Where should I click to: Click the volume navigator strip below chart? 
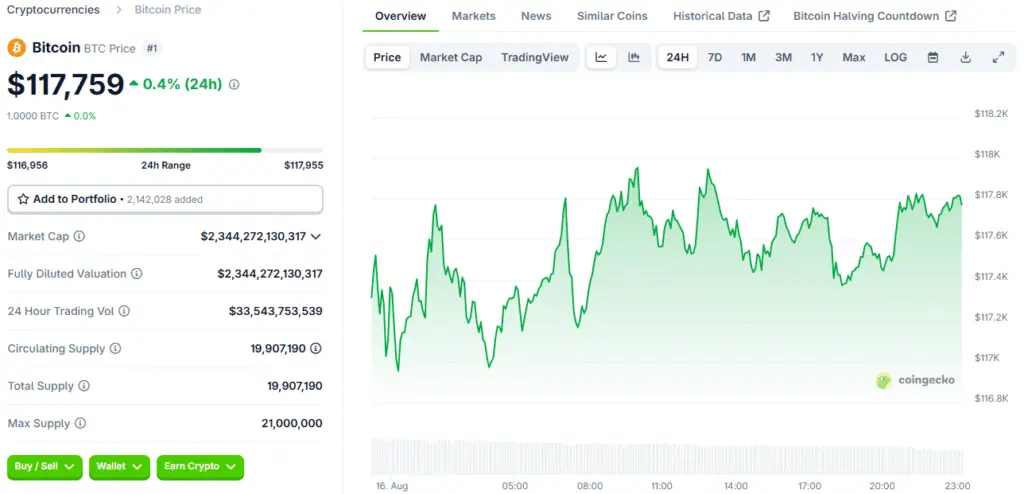click(667, 456)
